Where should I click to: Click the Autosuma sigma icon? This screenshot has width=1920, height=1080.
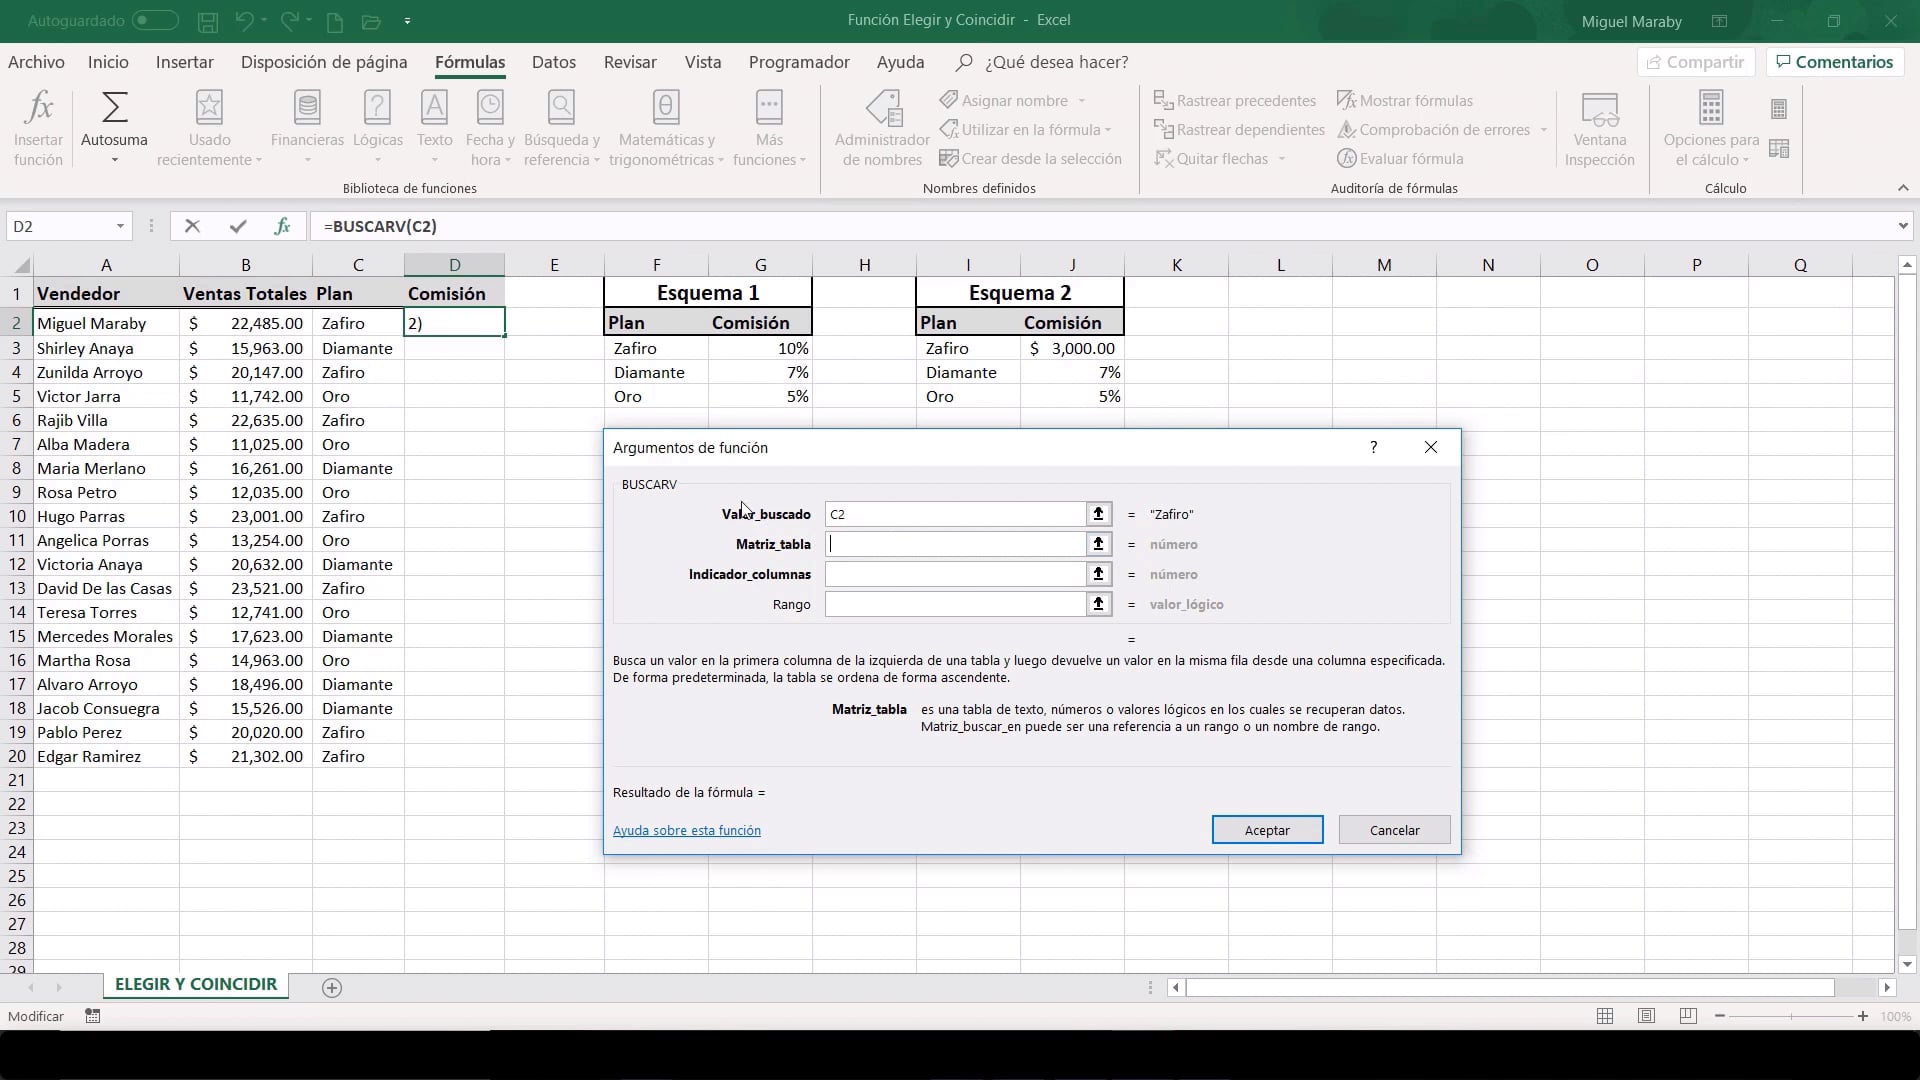[x=114, y=108]
